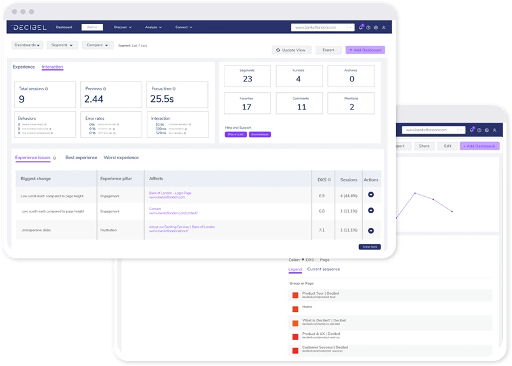Click the action icon for Login Page row
The height and width of the screenshot is (366, 512).
[371, 195]
